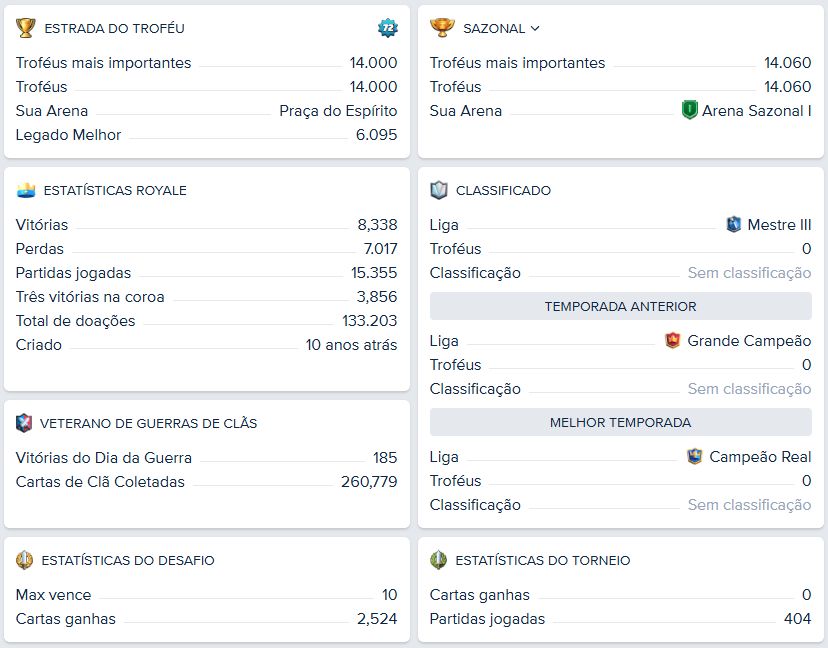Click the Max vence value 10
Image resolution: width=828 pixels, height=648 pixels.
[390, 595]
